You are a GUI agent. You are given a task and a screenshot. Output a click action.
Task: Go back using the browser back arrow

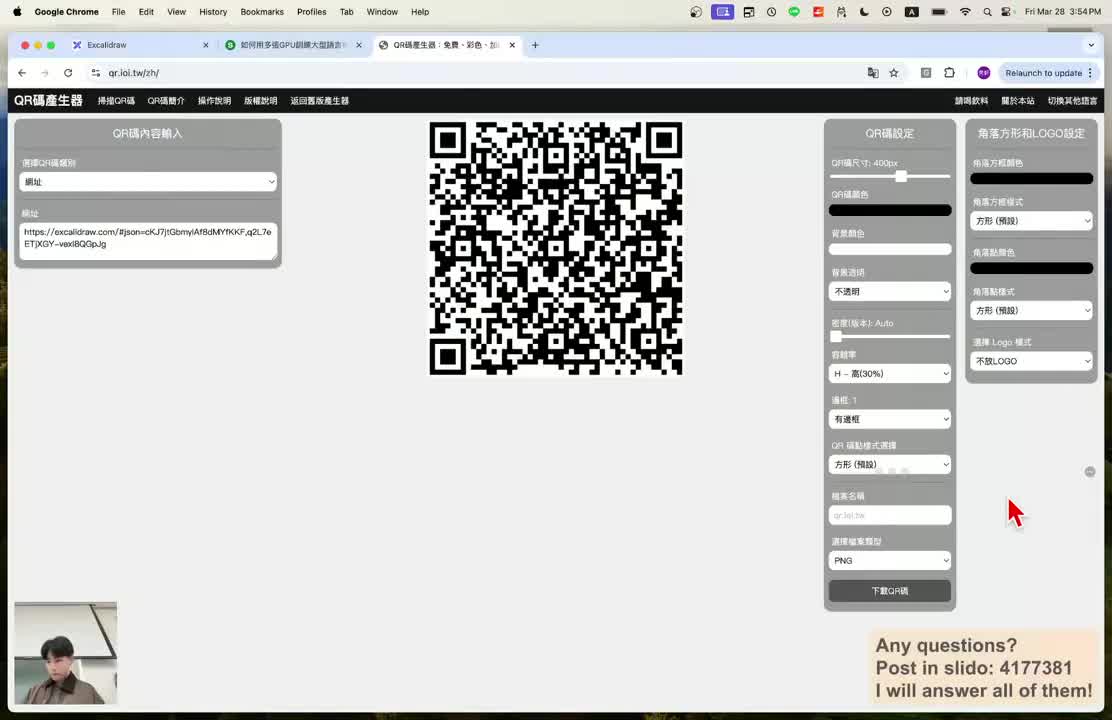22,73
